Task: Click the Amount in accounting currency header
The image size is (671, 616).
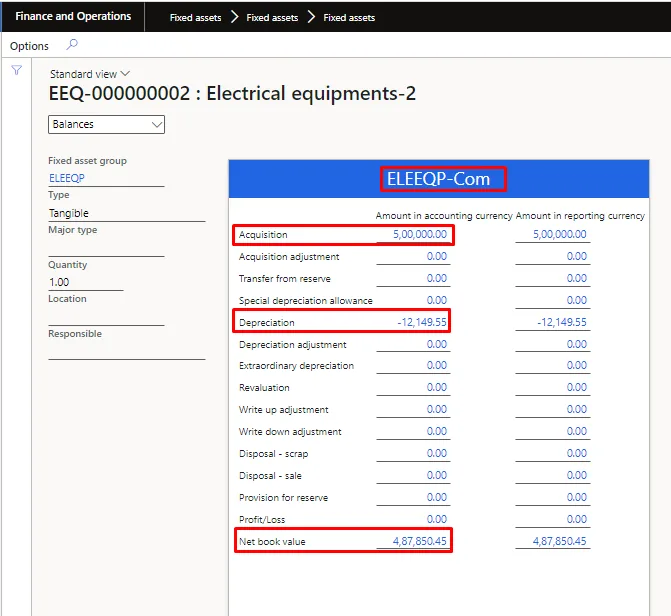Action: (x=444, y=216)
